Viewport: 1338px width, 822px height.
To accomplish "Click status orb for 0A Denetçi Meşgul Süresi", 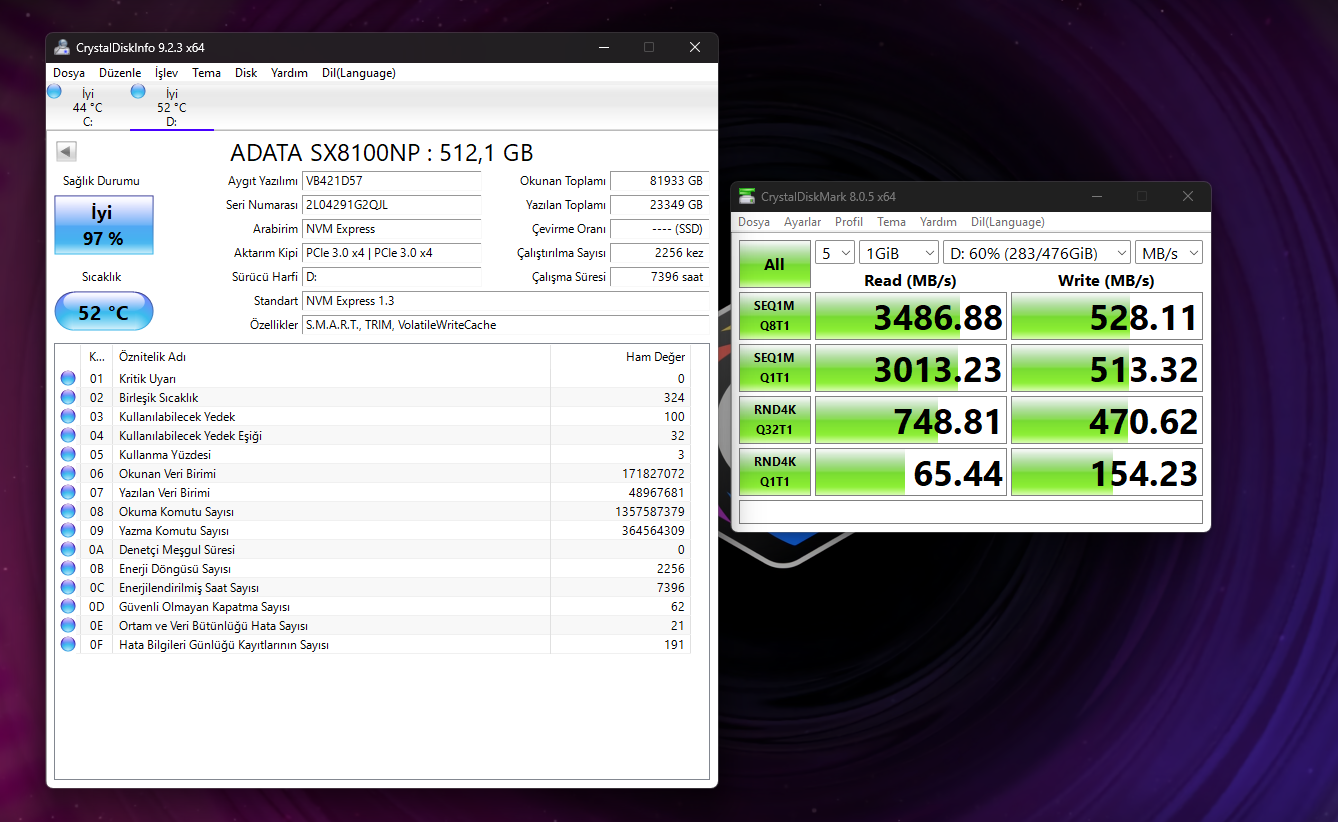I will coord(68,550).
